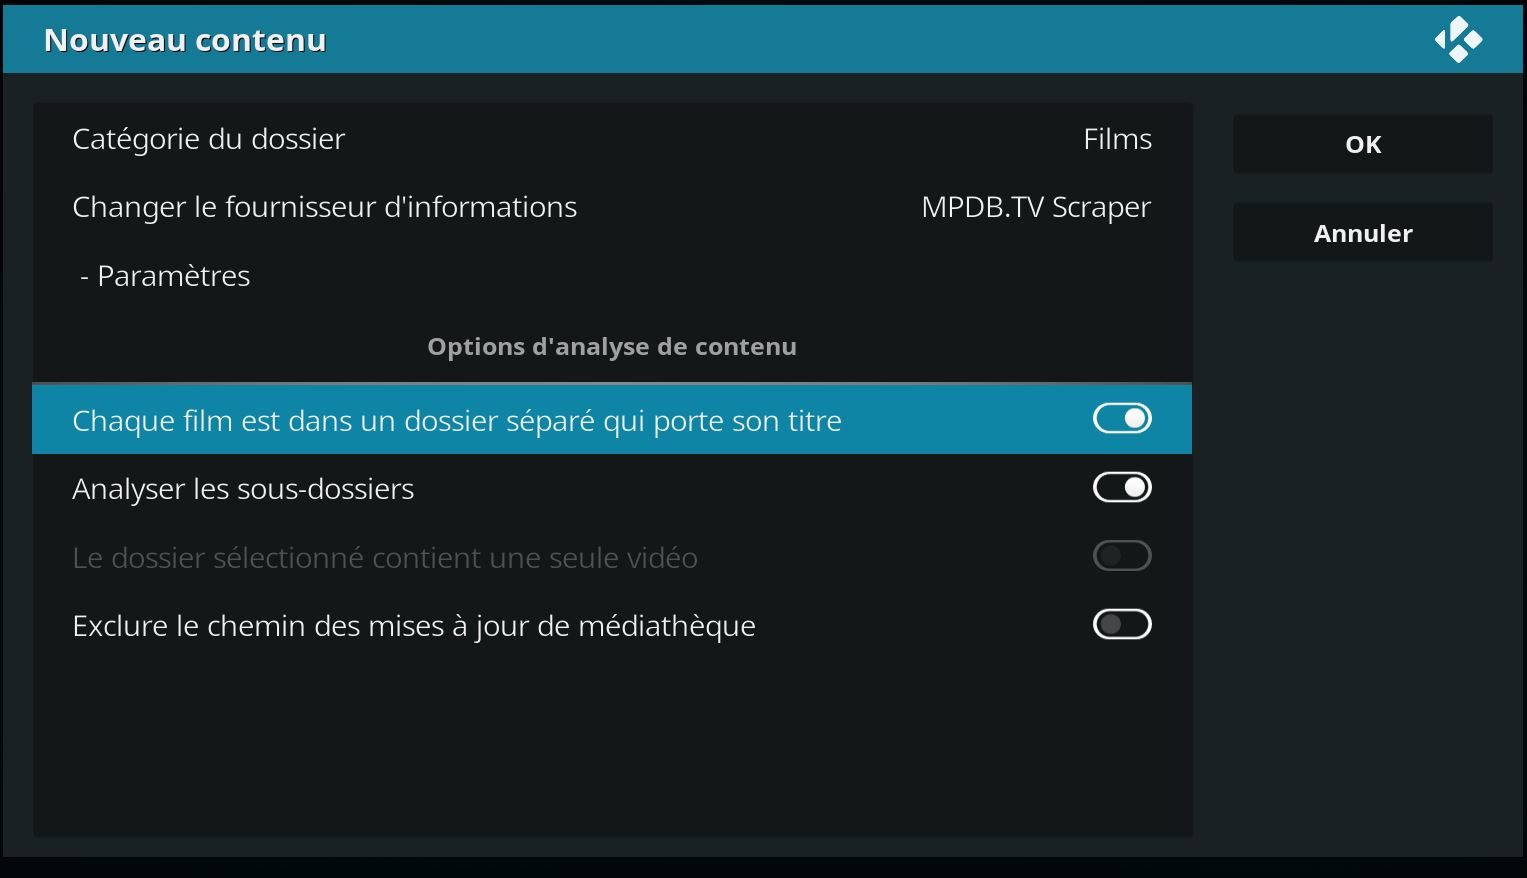1527x878 pixels.
Task: Click the Changer le fournisseur d'informations label text
Action: coord(325,207)
